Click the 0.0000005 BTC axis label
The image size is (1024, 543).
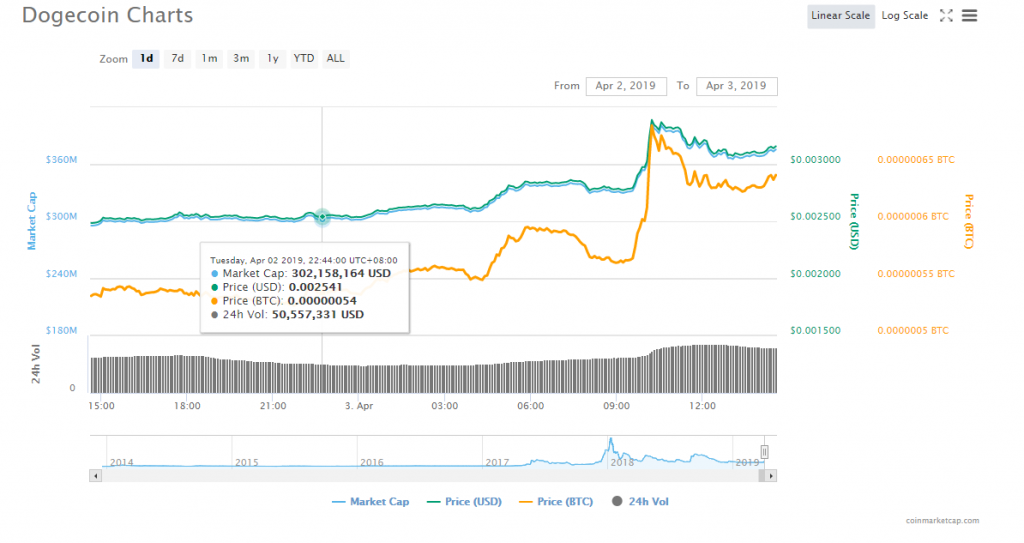tap(913, 331)
